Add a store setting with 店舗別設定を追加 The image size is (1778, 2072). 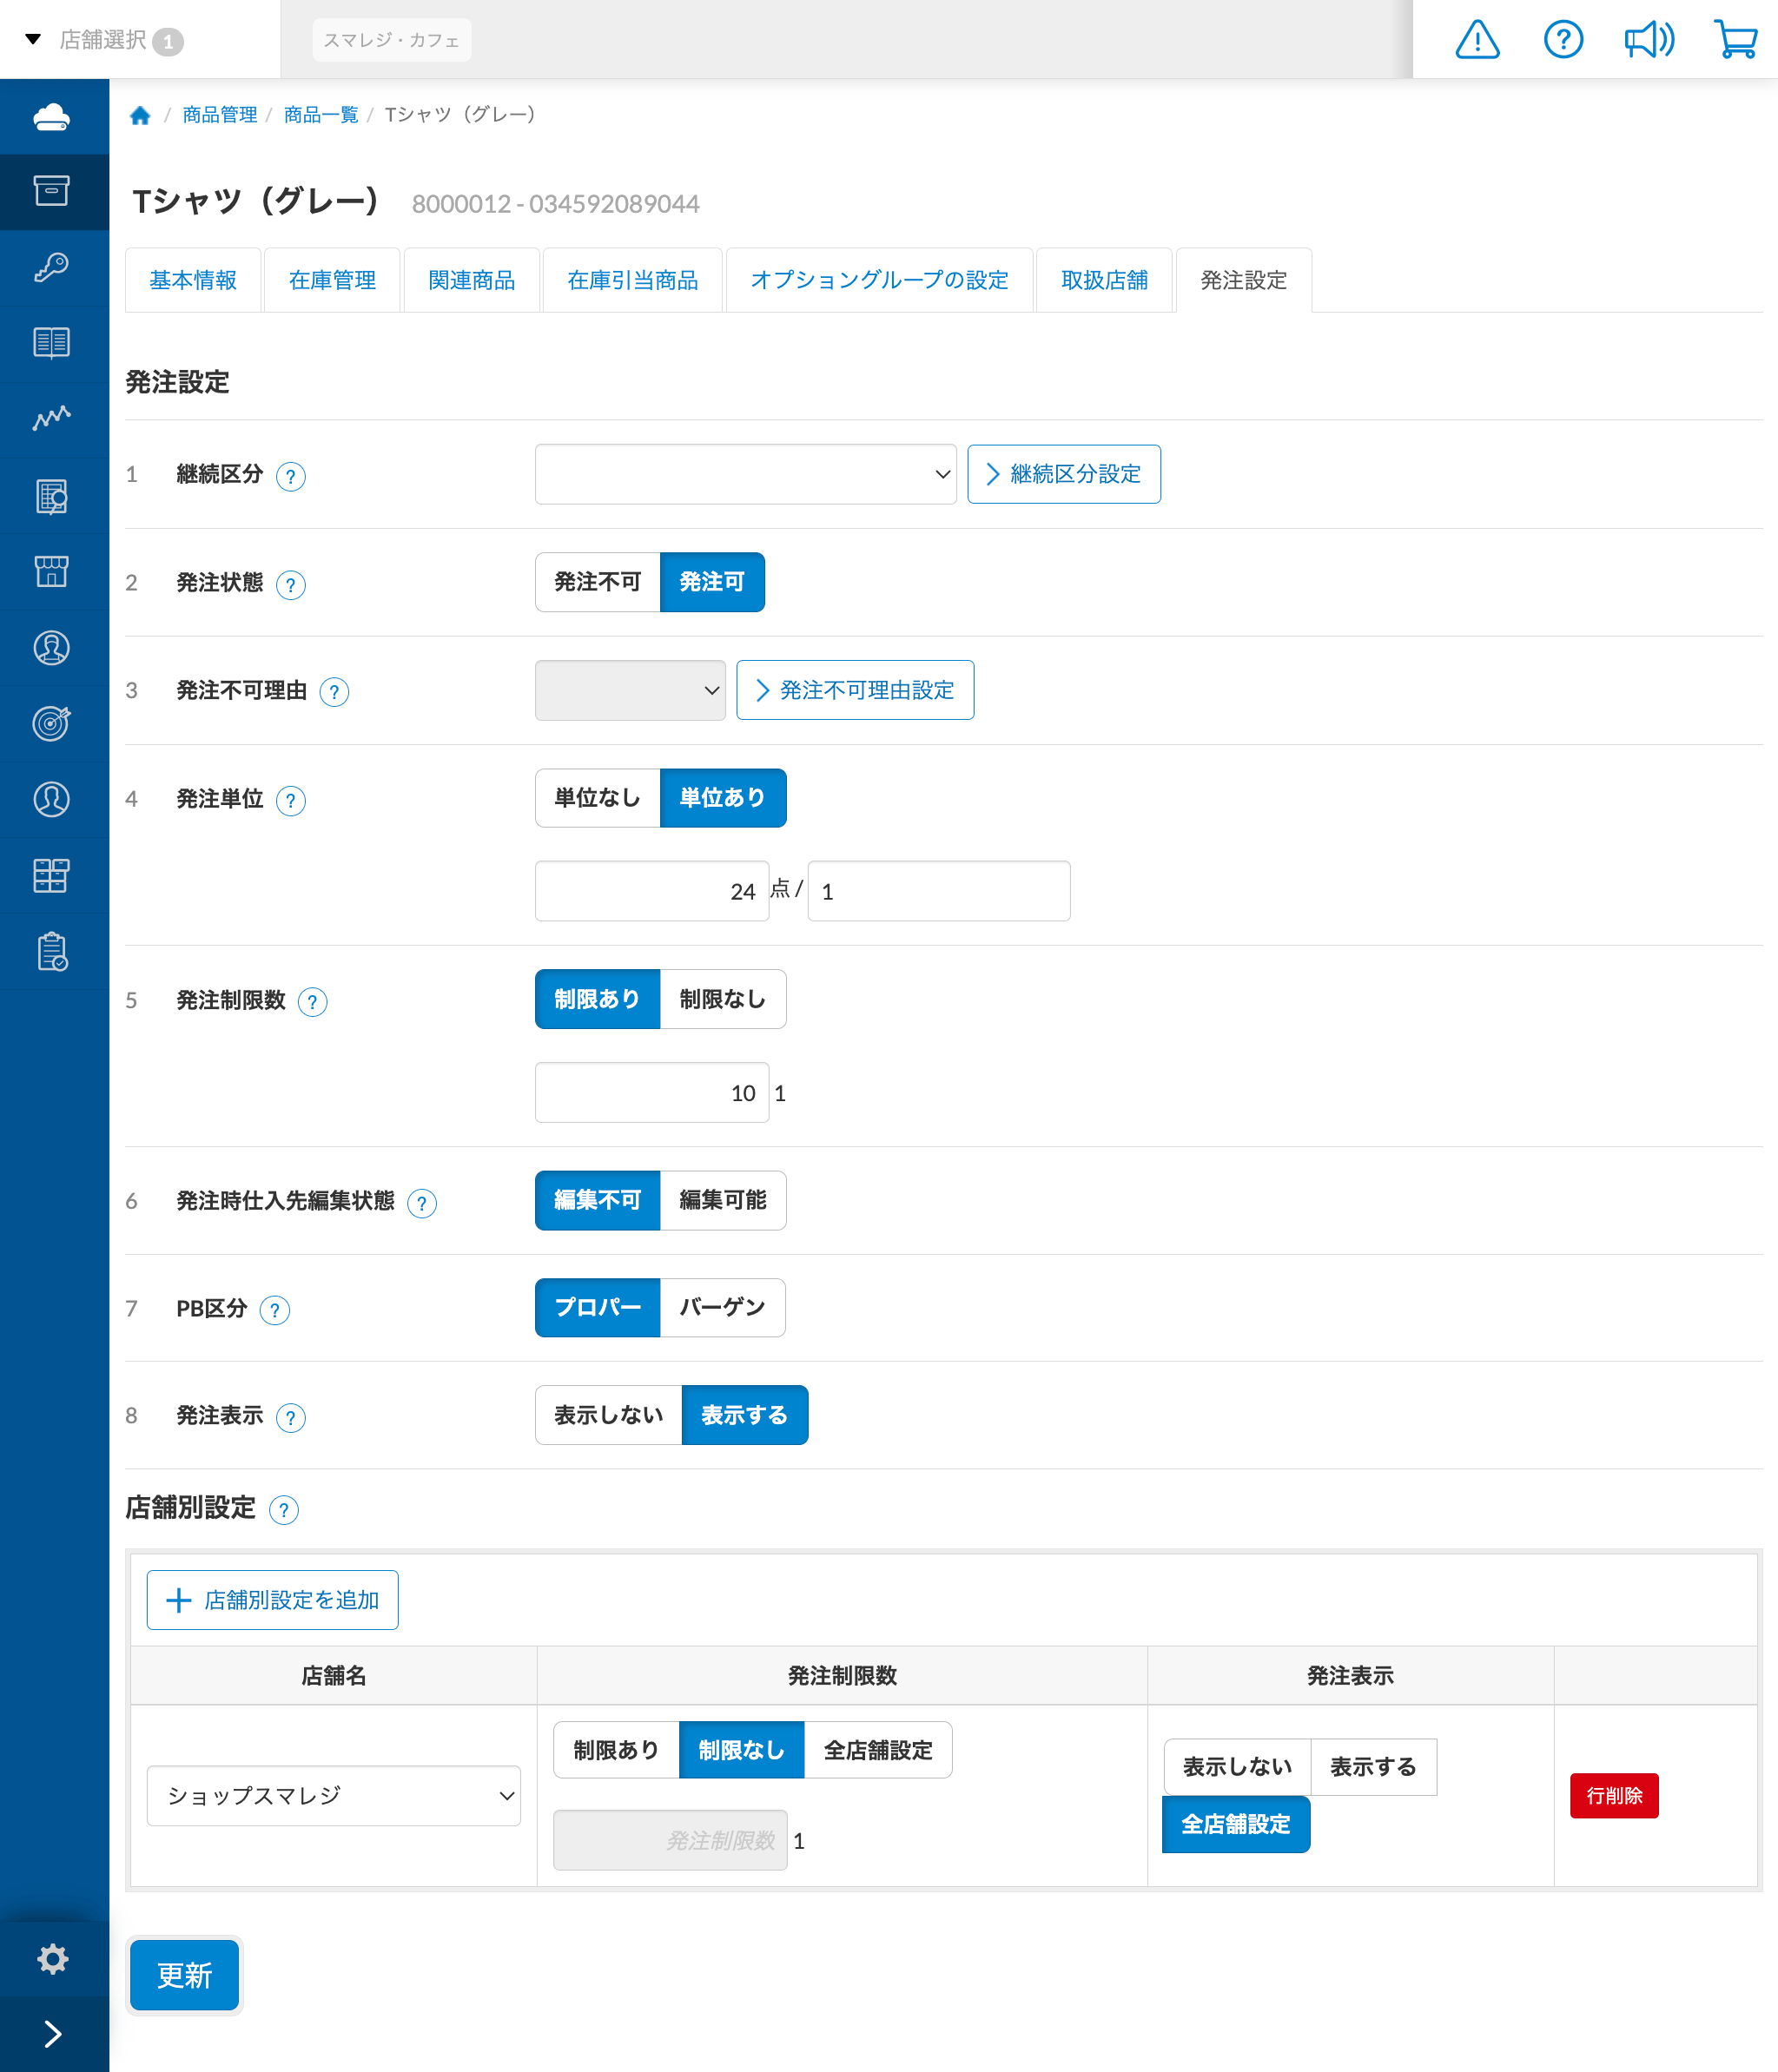tap(273, 1600)
